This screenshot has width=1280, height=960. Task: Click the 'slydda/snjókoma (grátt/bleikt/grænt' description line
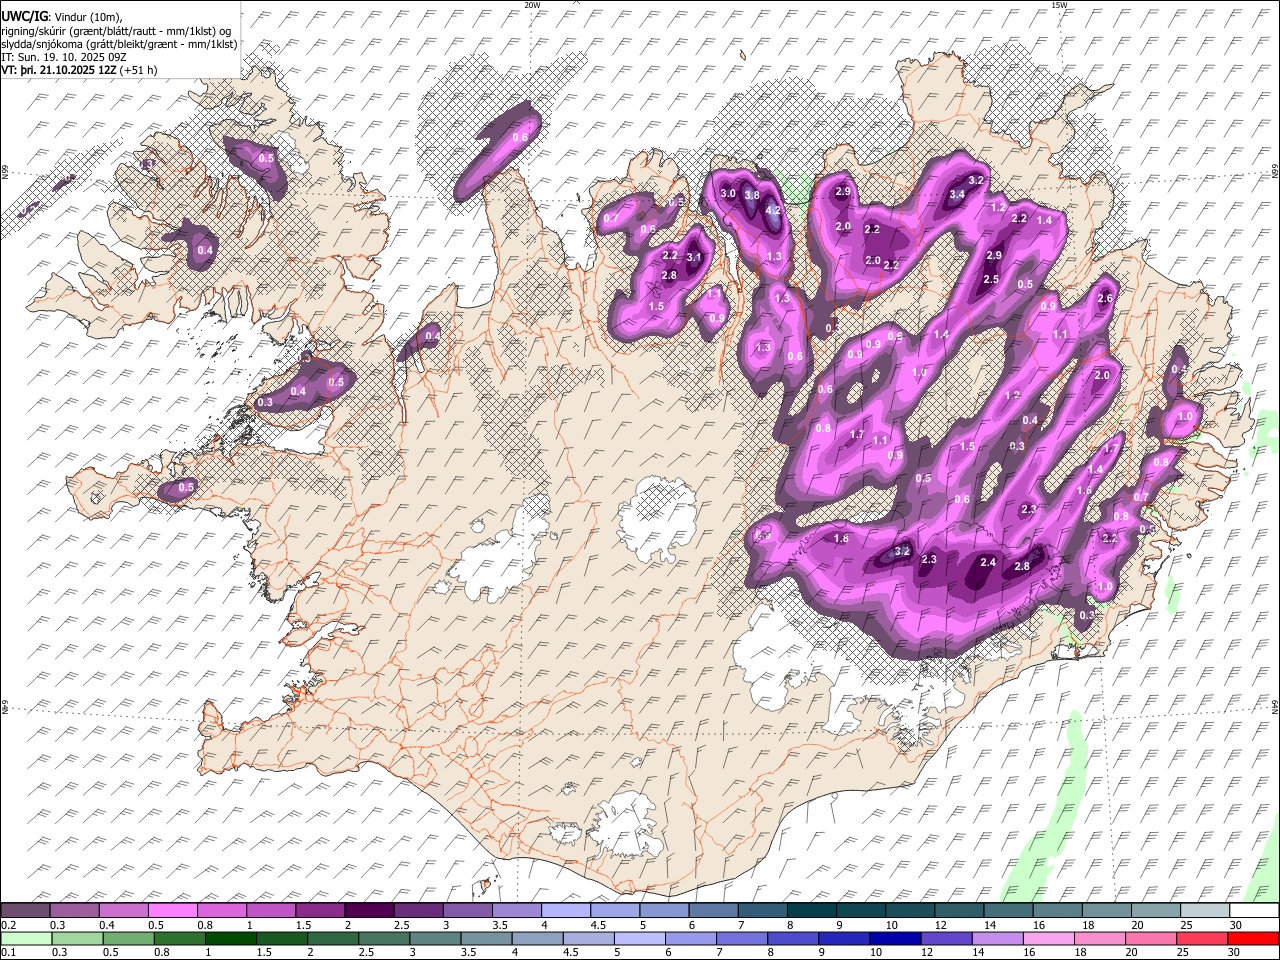pyautogui.click(x=120, y=43)
